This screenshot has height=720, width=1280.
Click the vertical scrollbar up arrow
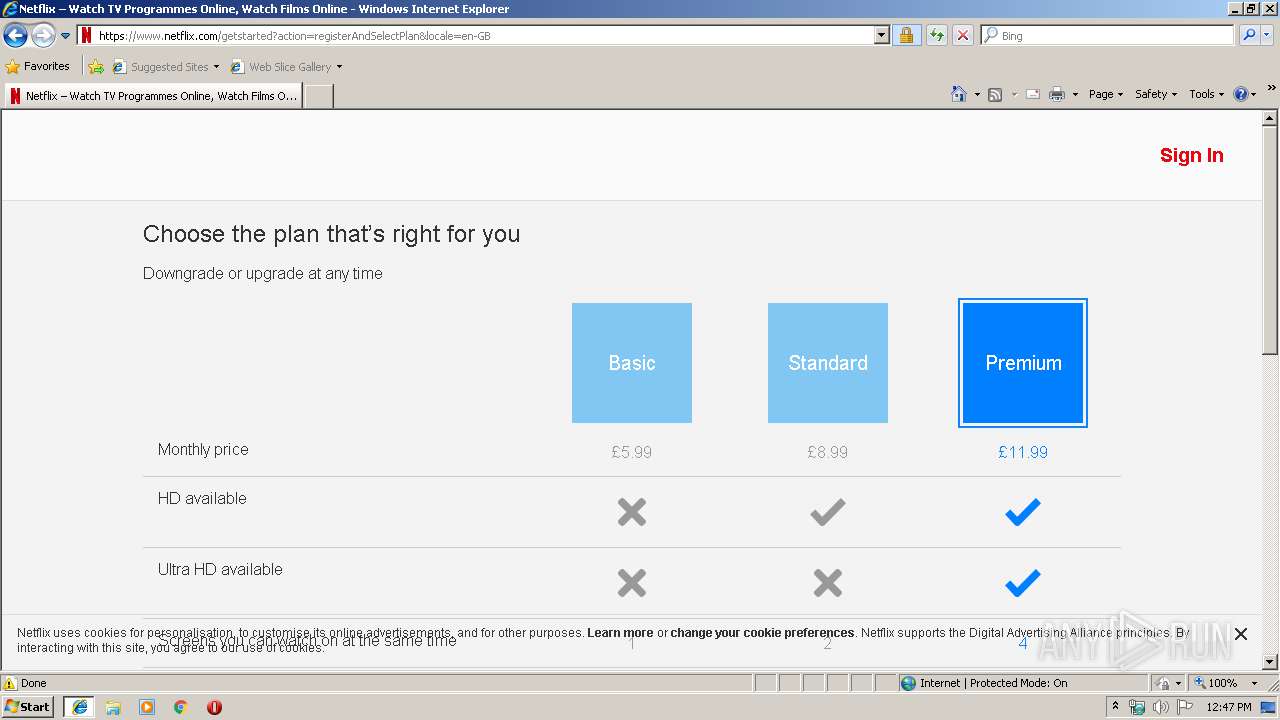pos(1270,118)
